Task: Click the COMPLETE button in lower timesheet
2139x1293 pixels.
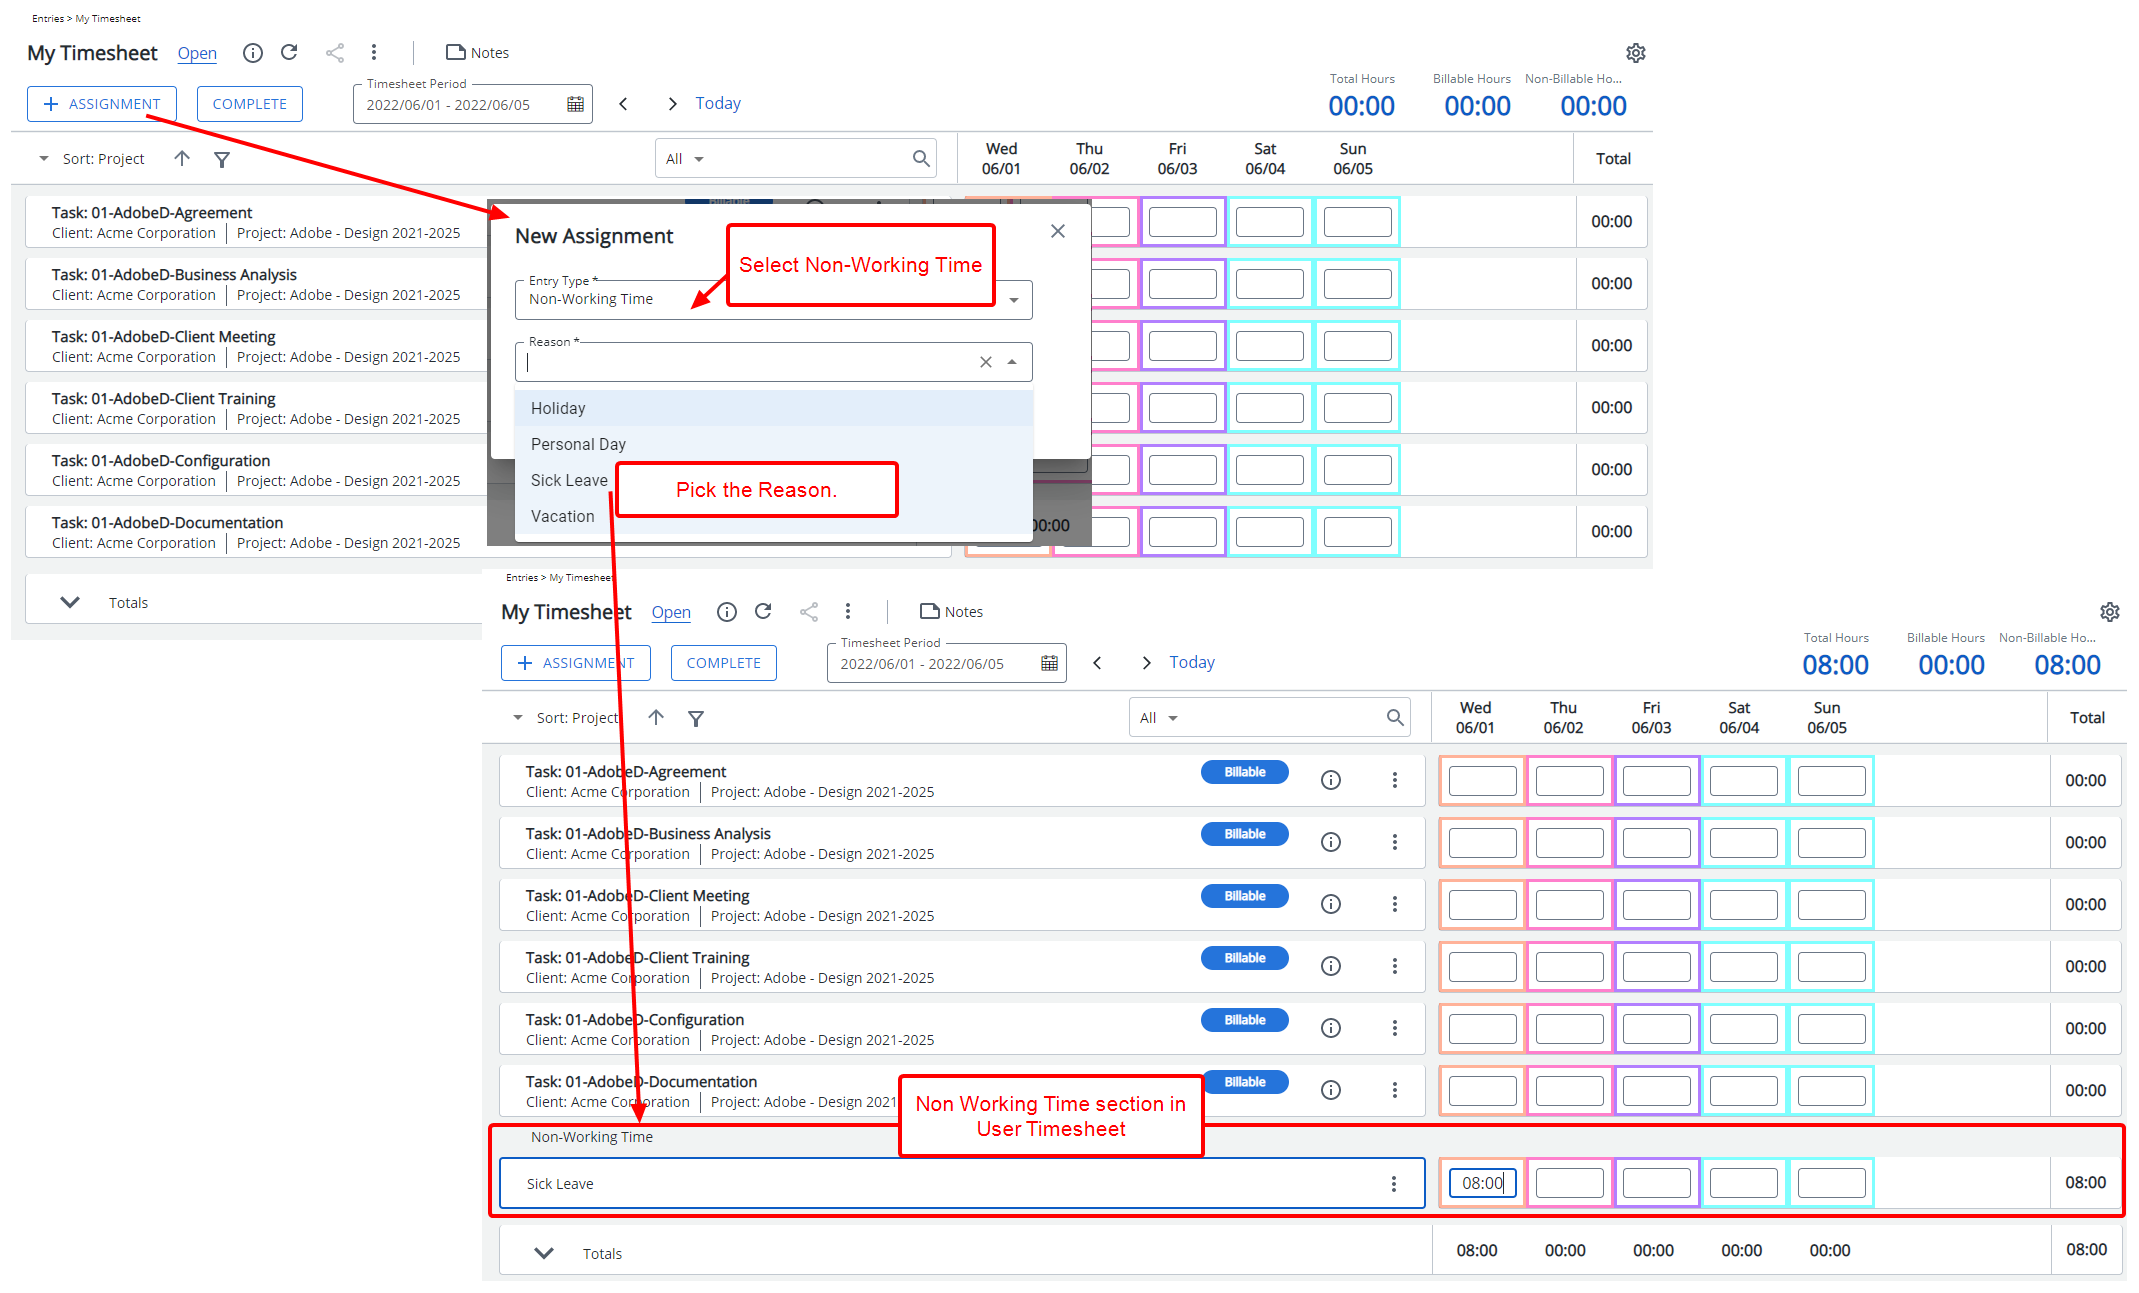Action: click(x=723, y=663)
